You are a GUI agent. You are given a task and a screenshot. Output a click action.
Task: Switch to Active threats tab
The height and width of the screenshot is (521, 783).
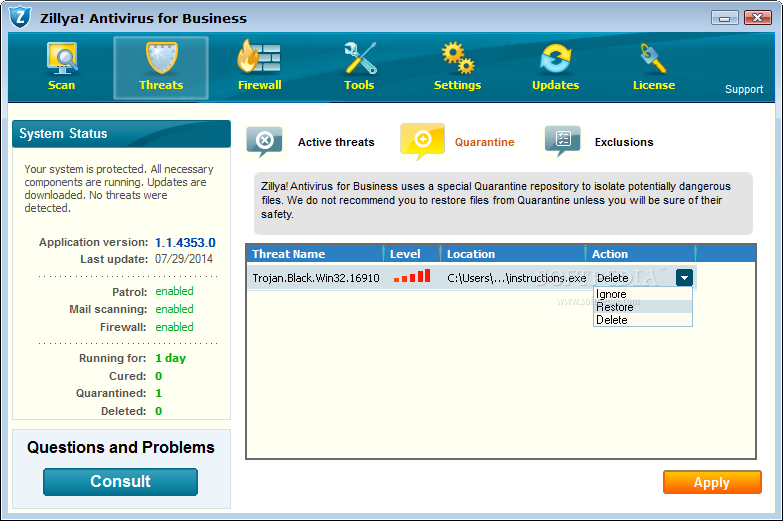[x=336, y=142]
